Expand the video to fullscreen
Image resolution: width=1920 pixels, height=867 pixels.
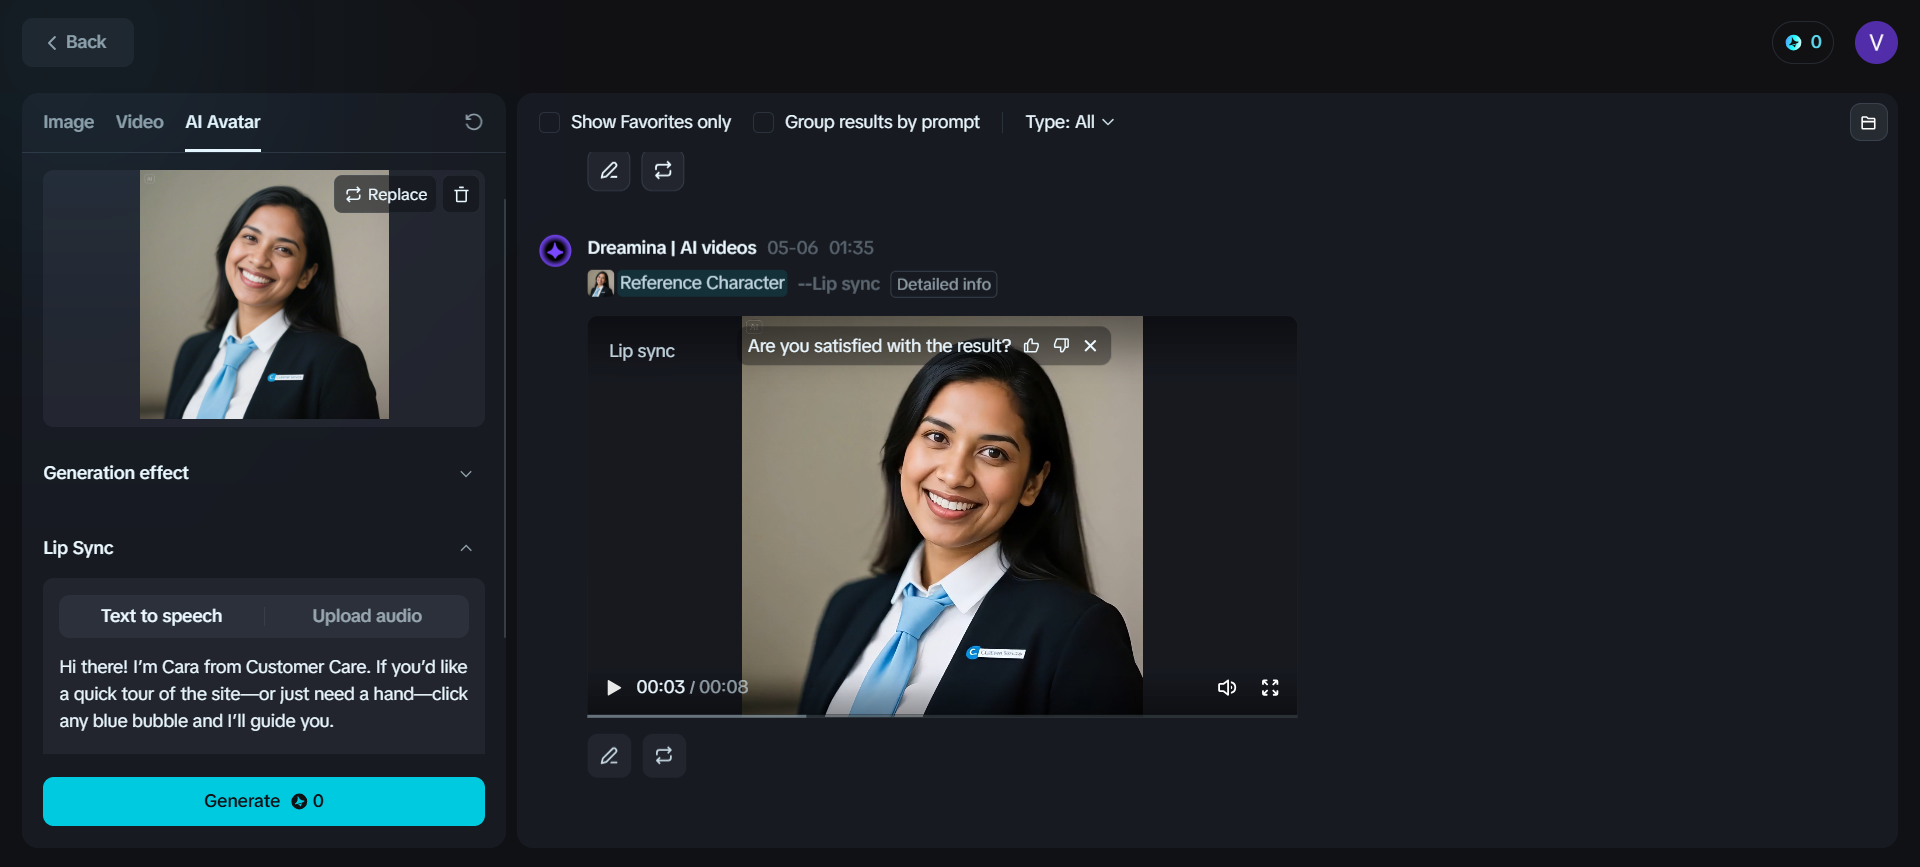(1270, 687)
